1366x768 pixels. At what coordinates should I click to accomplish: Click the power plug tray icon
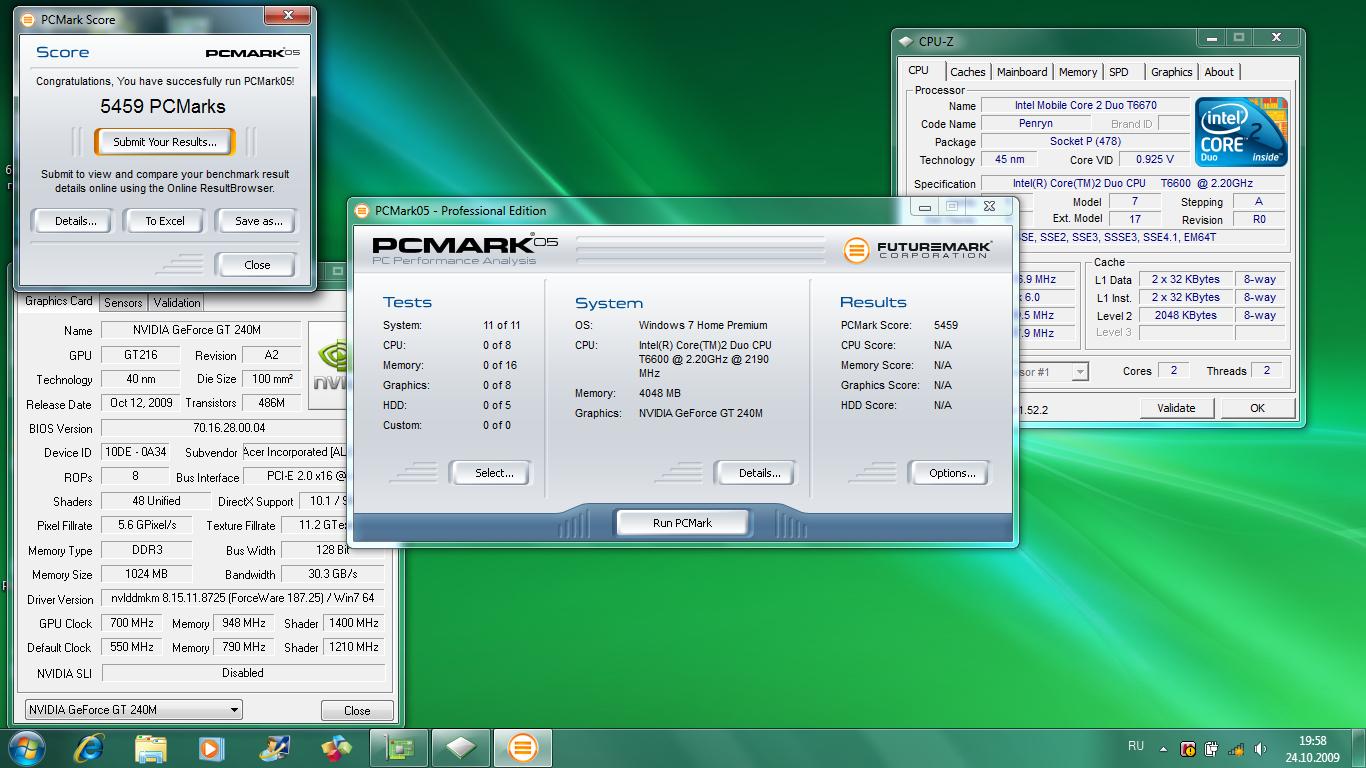pos(1212,748)
